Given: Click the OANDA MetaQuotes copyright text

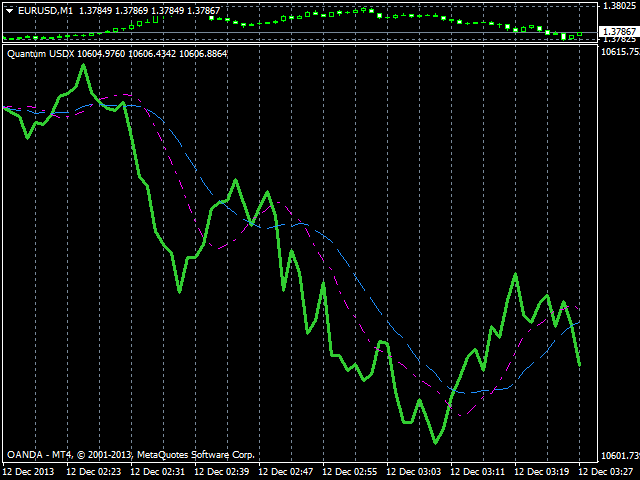Looking at the screenshot, I should [130, 454].
